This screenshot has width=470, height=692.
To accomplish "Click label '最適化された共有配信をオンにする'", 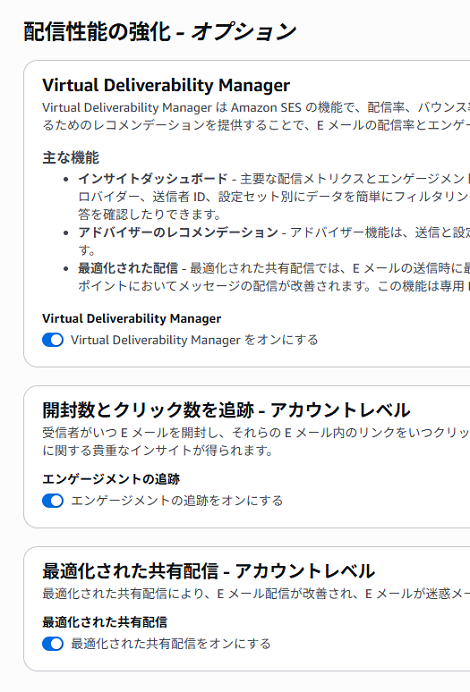I will coord(171,643).
